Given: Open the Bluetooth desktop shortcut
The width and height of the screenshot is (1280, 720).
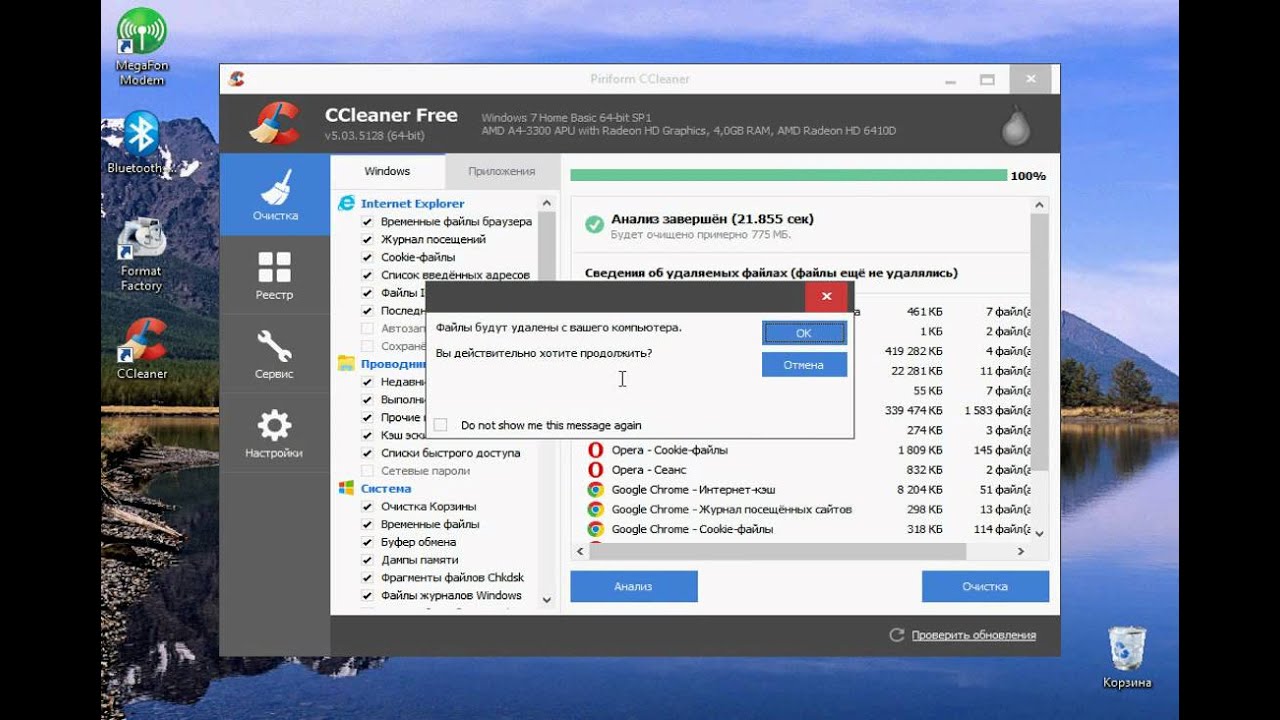Looking at the screenshot, I should [x=141, y=142].
